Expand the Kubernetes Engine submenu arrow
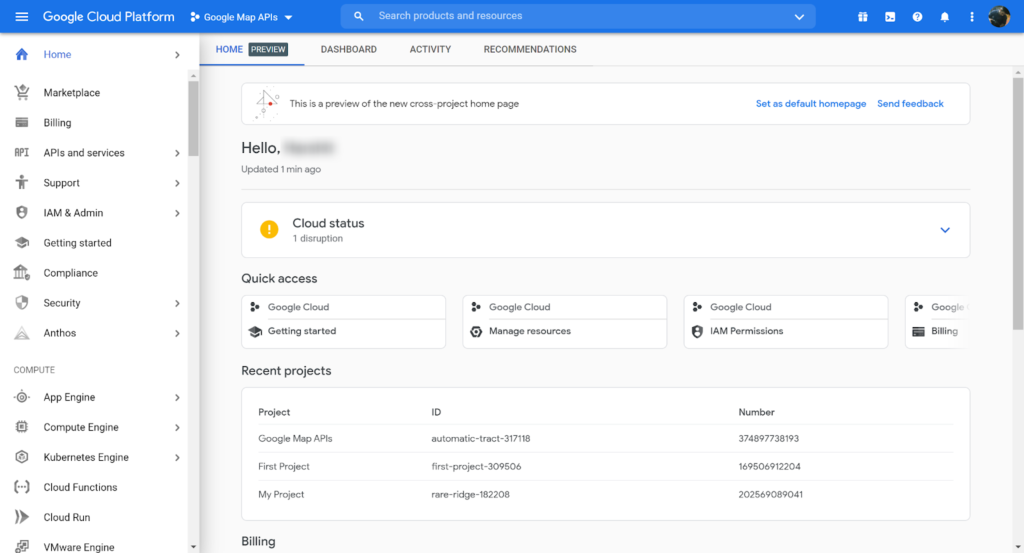 (x=177, y=458)
